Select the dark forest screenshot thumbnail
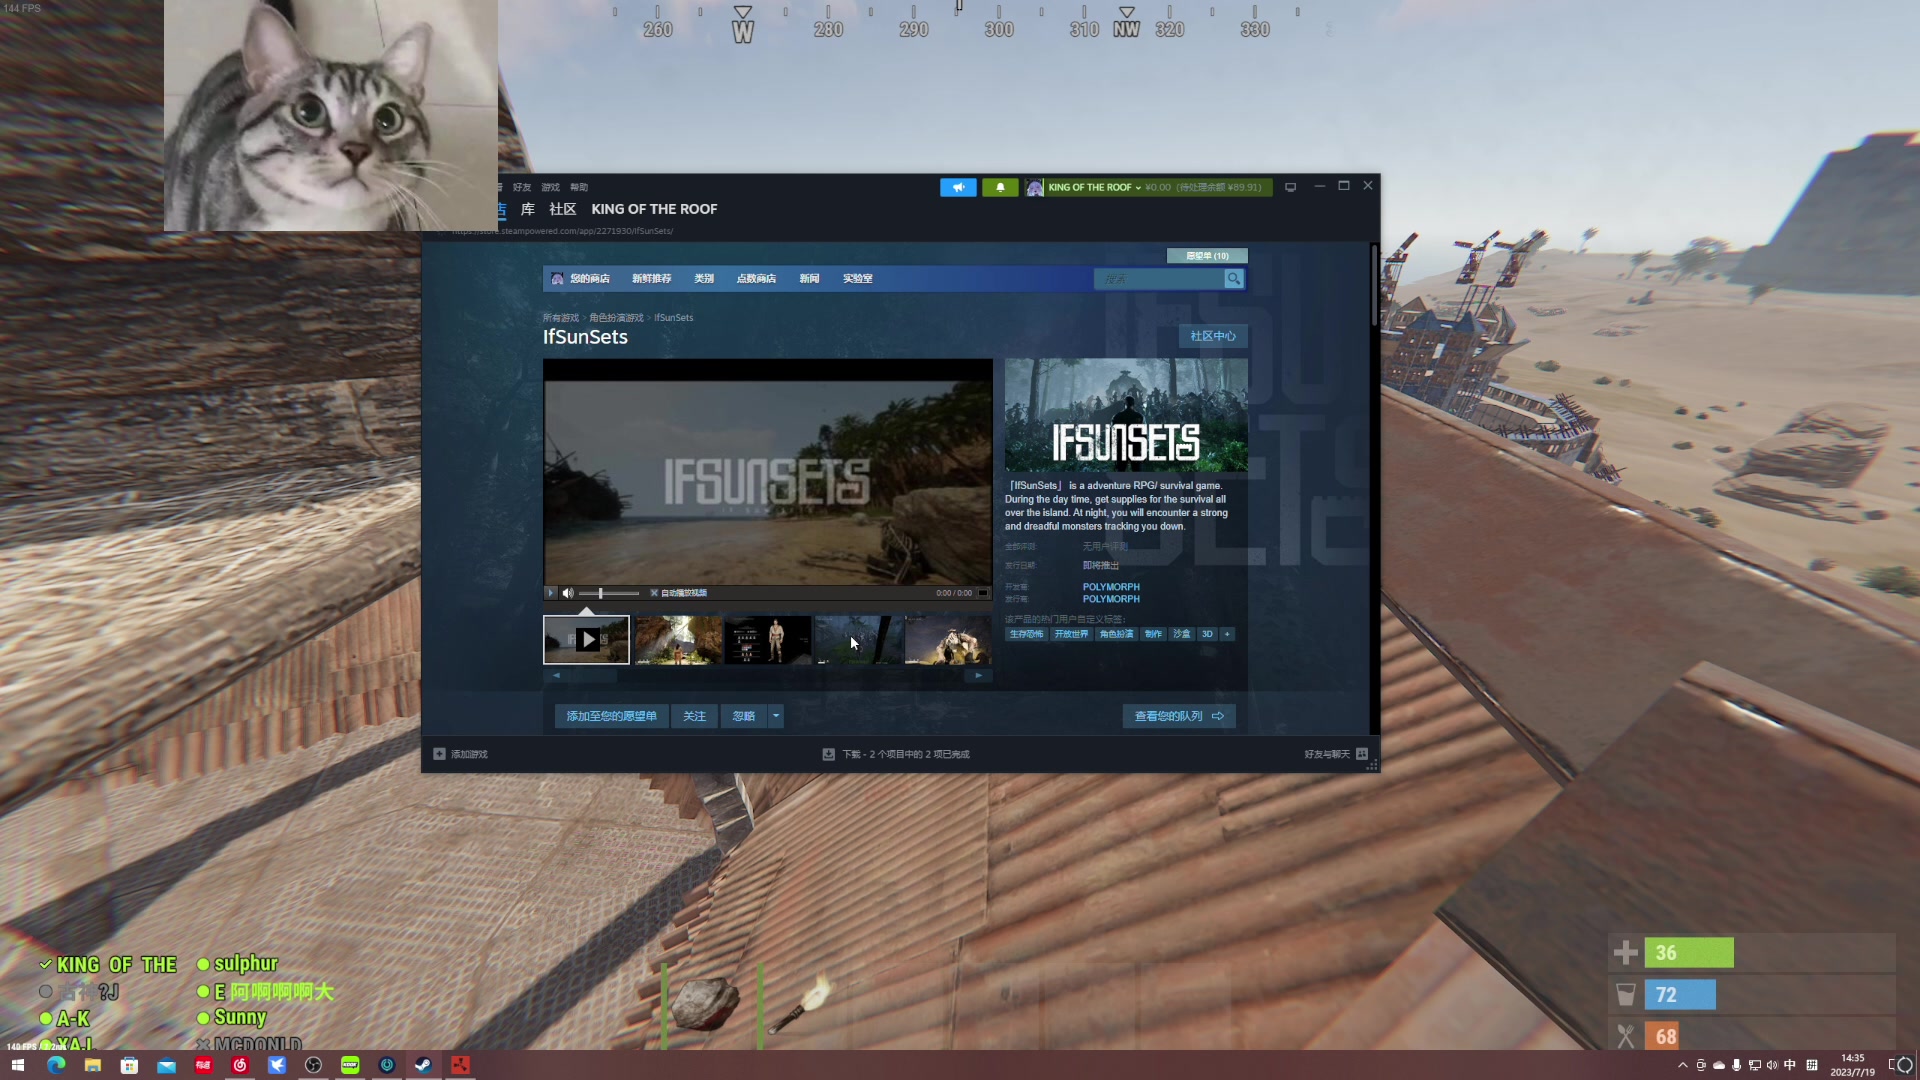1920x1080 pixels. pos(858,640)
